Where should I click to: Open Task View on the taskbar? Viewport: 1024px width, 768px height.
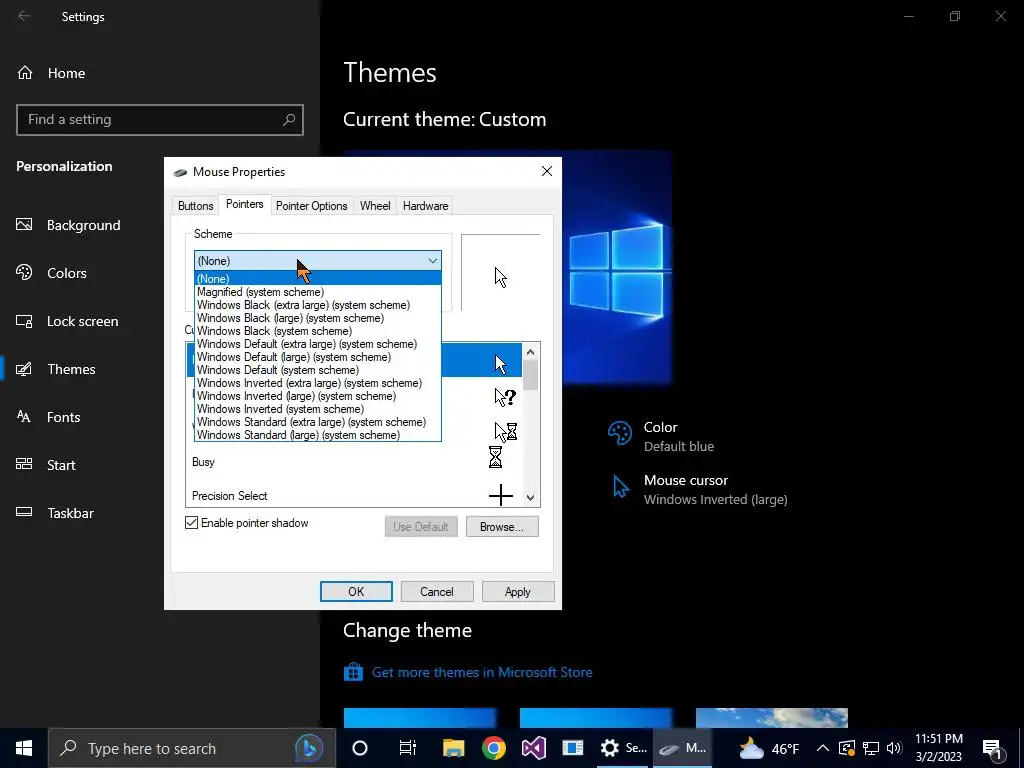(408, 748)
